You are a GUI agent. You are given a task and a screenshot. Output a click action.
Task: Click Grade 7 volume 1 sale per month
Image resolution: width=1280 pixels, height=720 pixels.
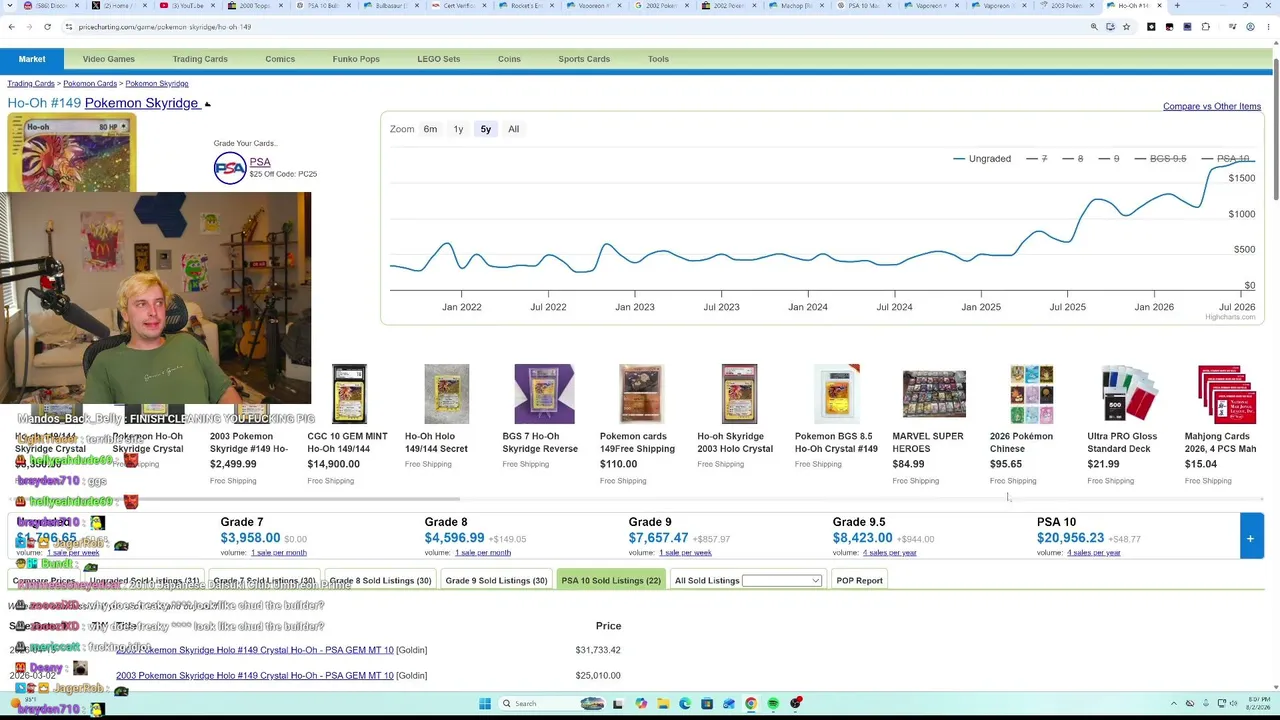279,553
